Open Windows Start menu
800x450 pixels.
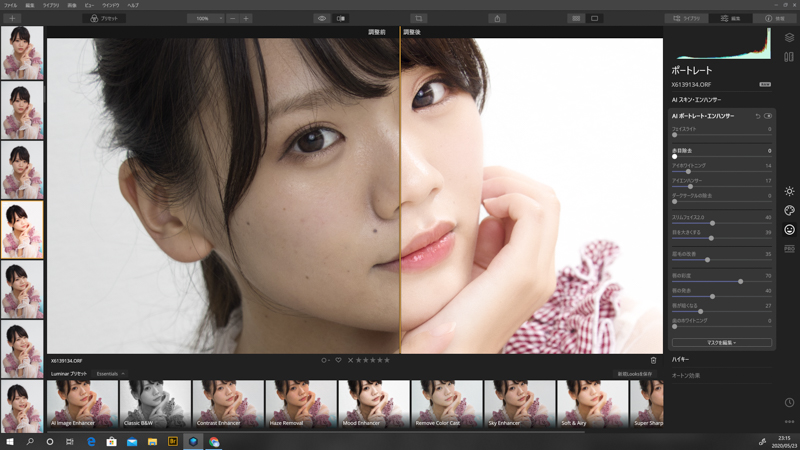[10, 442]
